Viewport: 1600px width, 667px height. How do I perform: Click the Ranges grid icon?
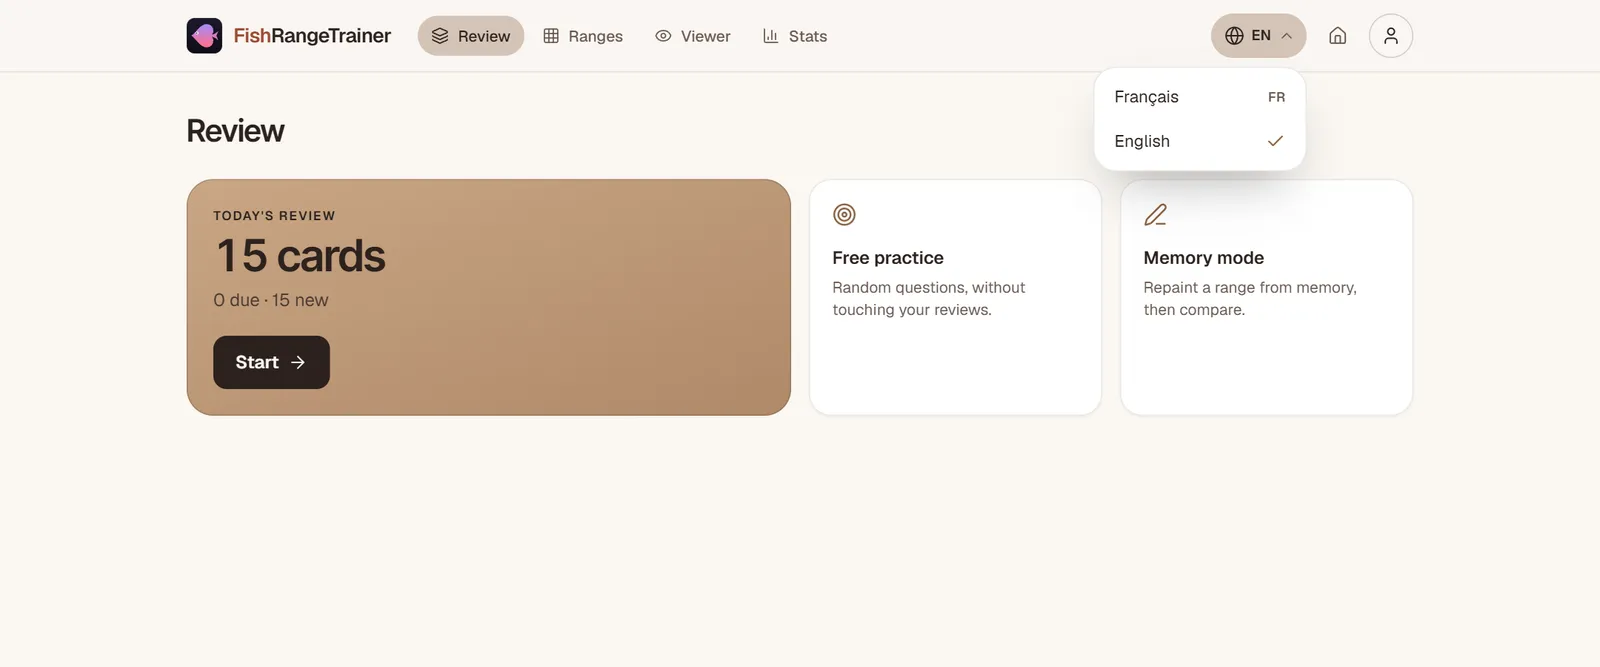pyautogui.click(x=551, y=36)
